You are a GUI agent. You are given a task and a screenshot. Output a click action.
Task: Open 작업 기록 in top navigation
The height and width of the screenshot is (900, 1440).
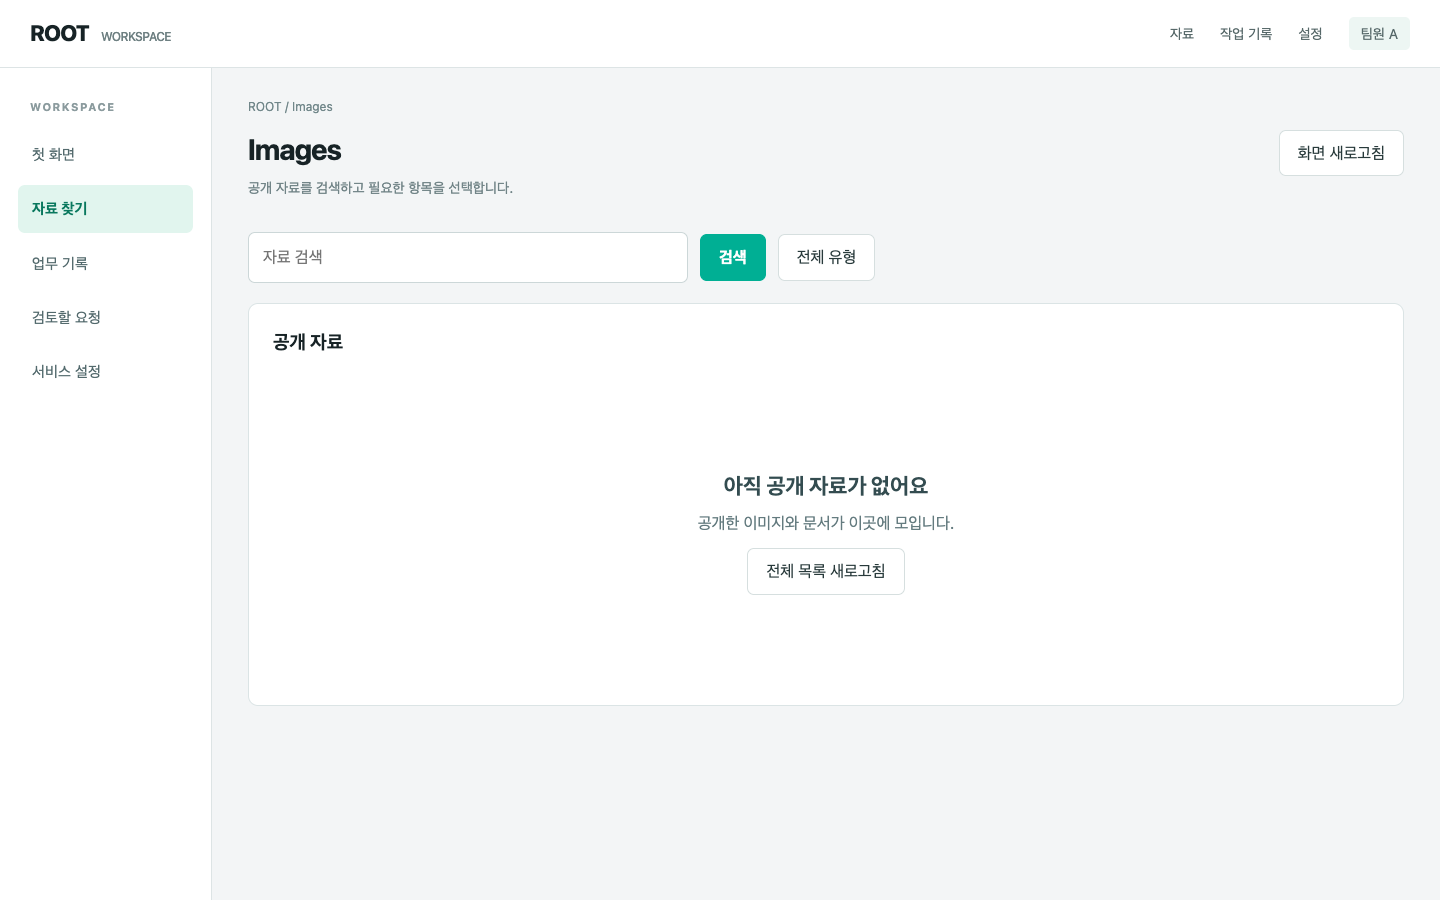(x=1246, y=34)
